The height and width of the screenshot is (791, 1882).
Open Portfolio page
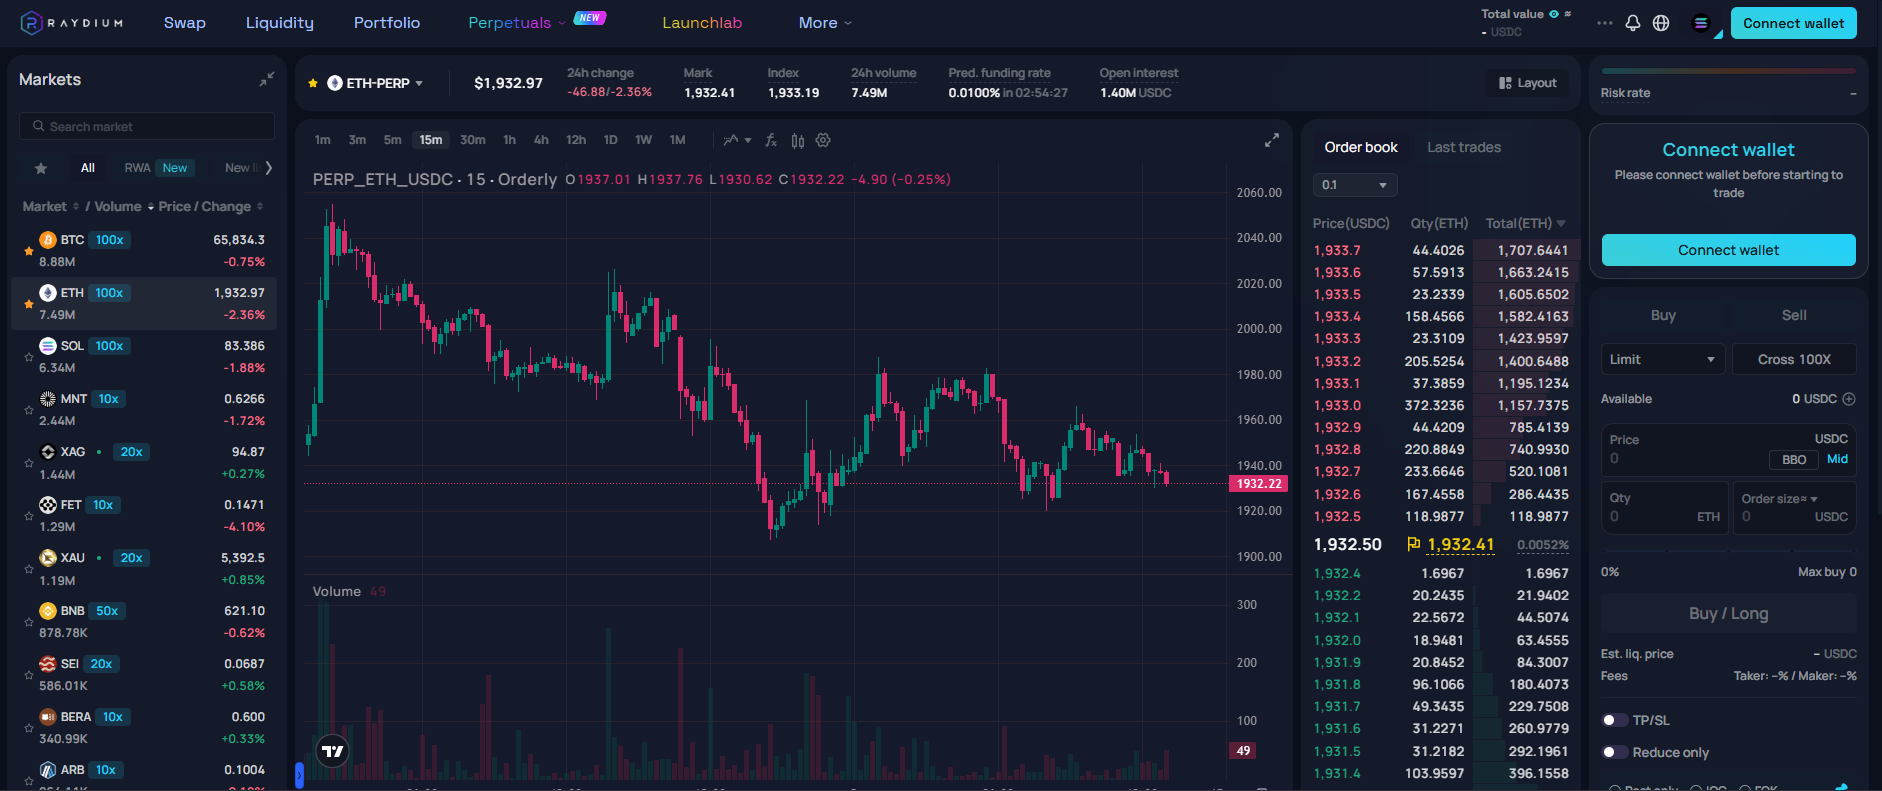(x=387, y=23)
